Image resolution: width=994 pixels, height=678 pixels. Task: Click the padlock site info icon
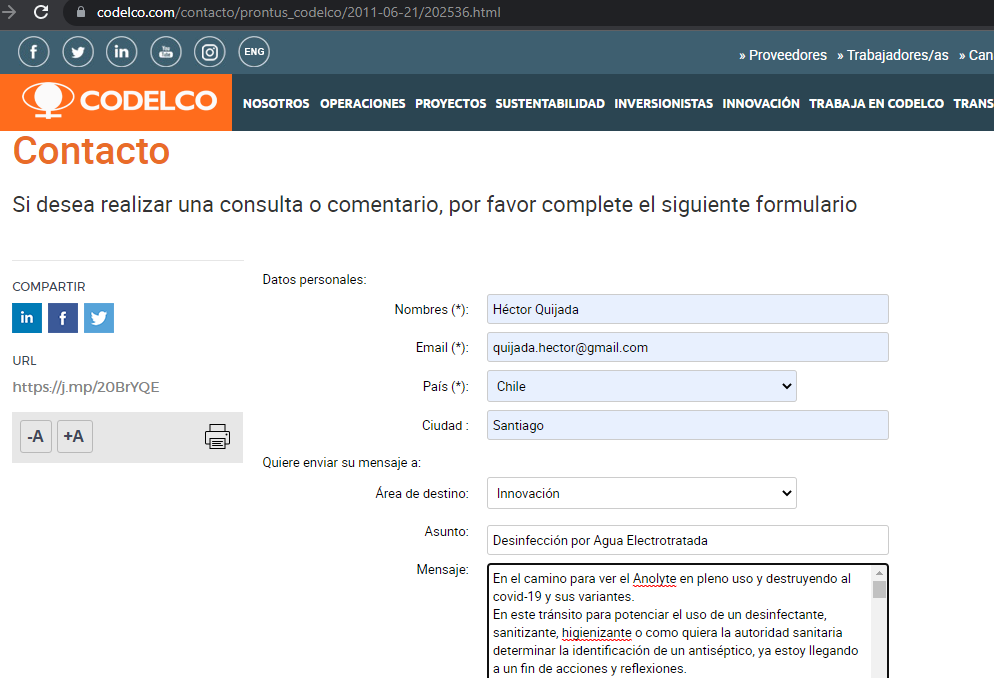(81, 12)
